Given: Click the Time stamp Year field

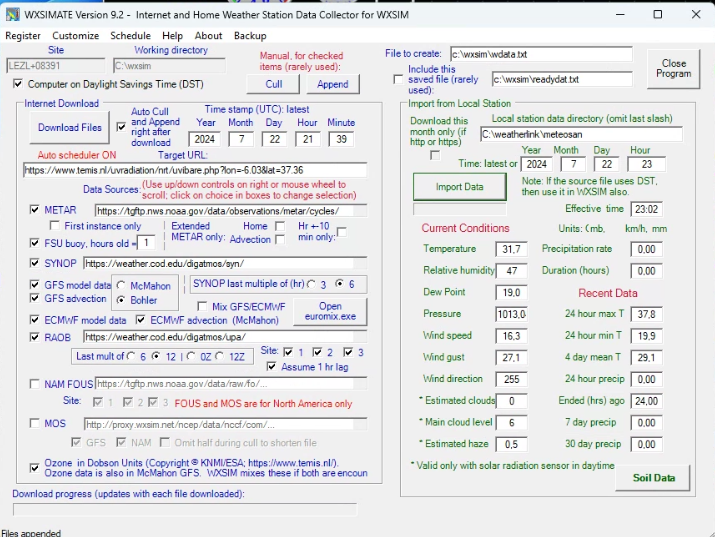Looking at the screenshot, I should click(x=204, y=139).
